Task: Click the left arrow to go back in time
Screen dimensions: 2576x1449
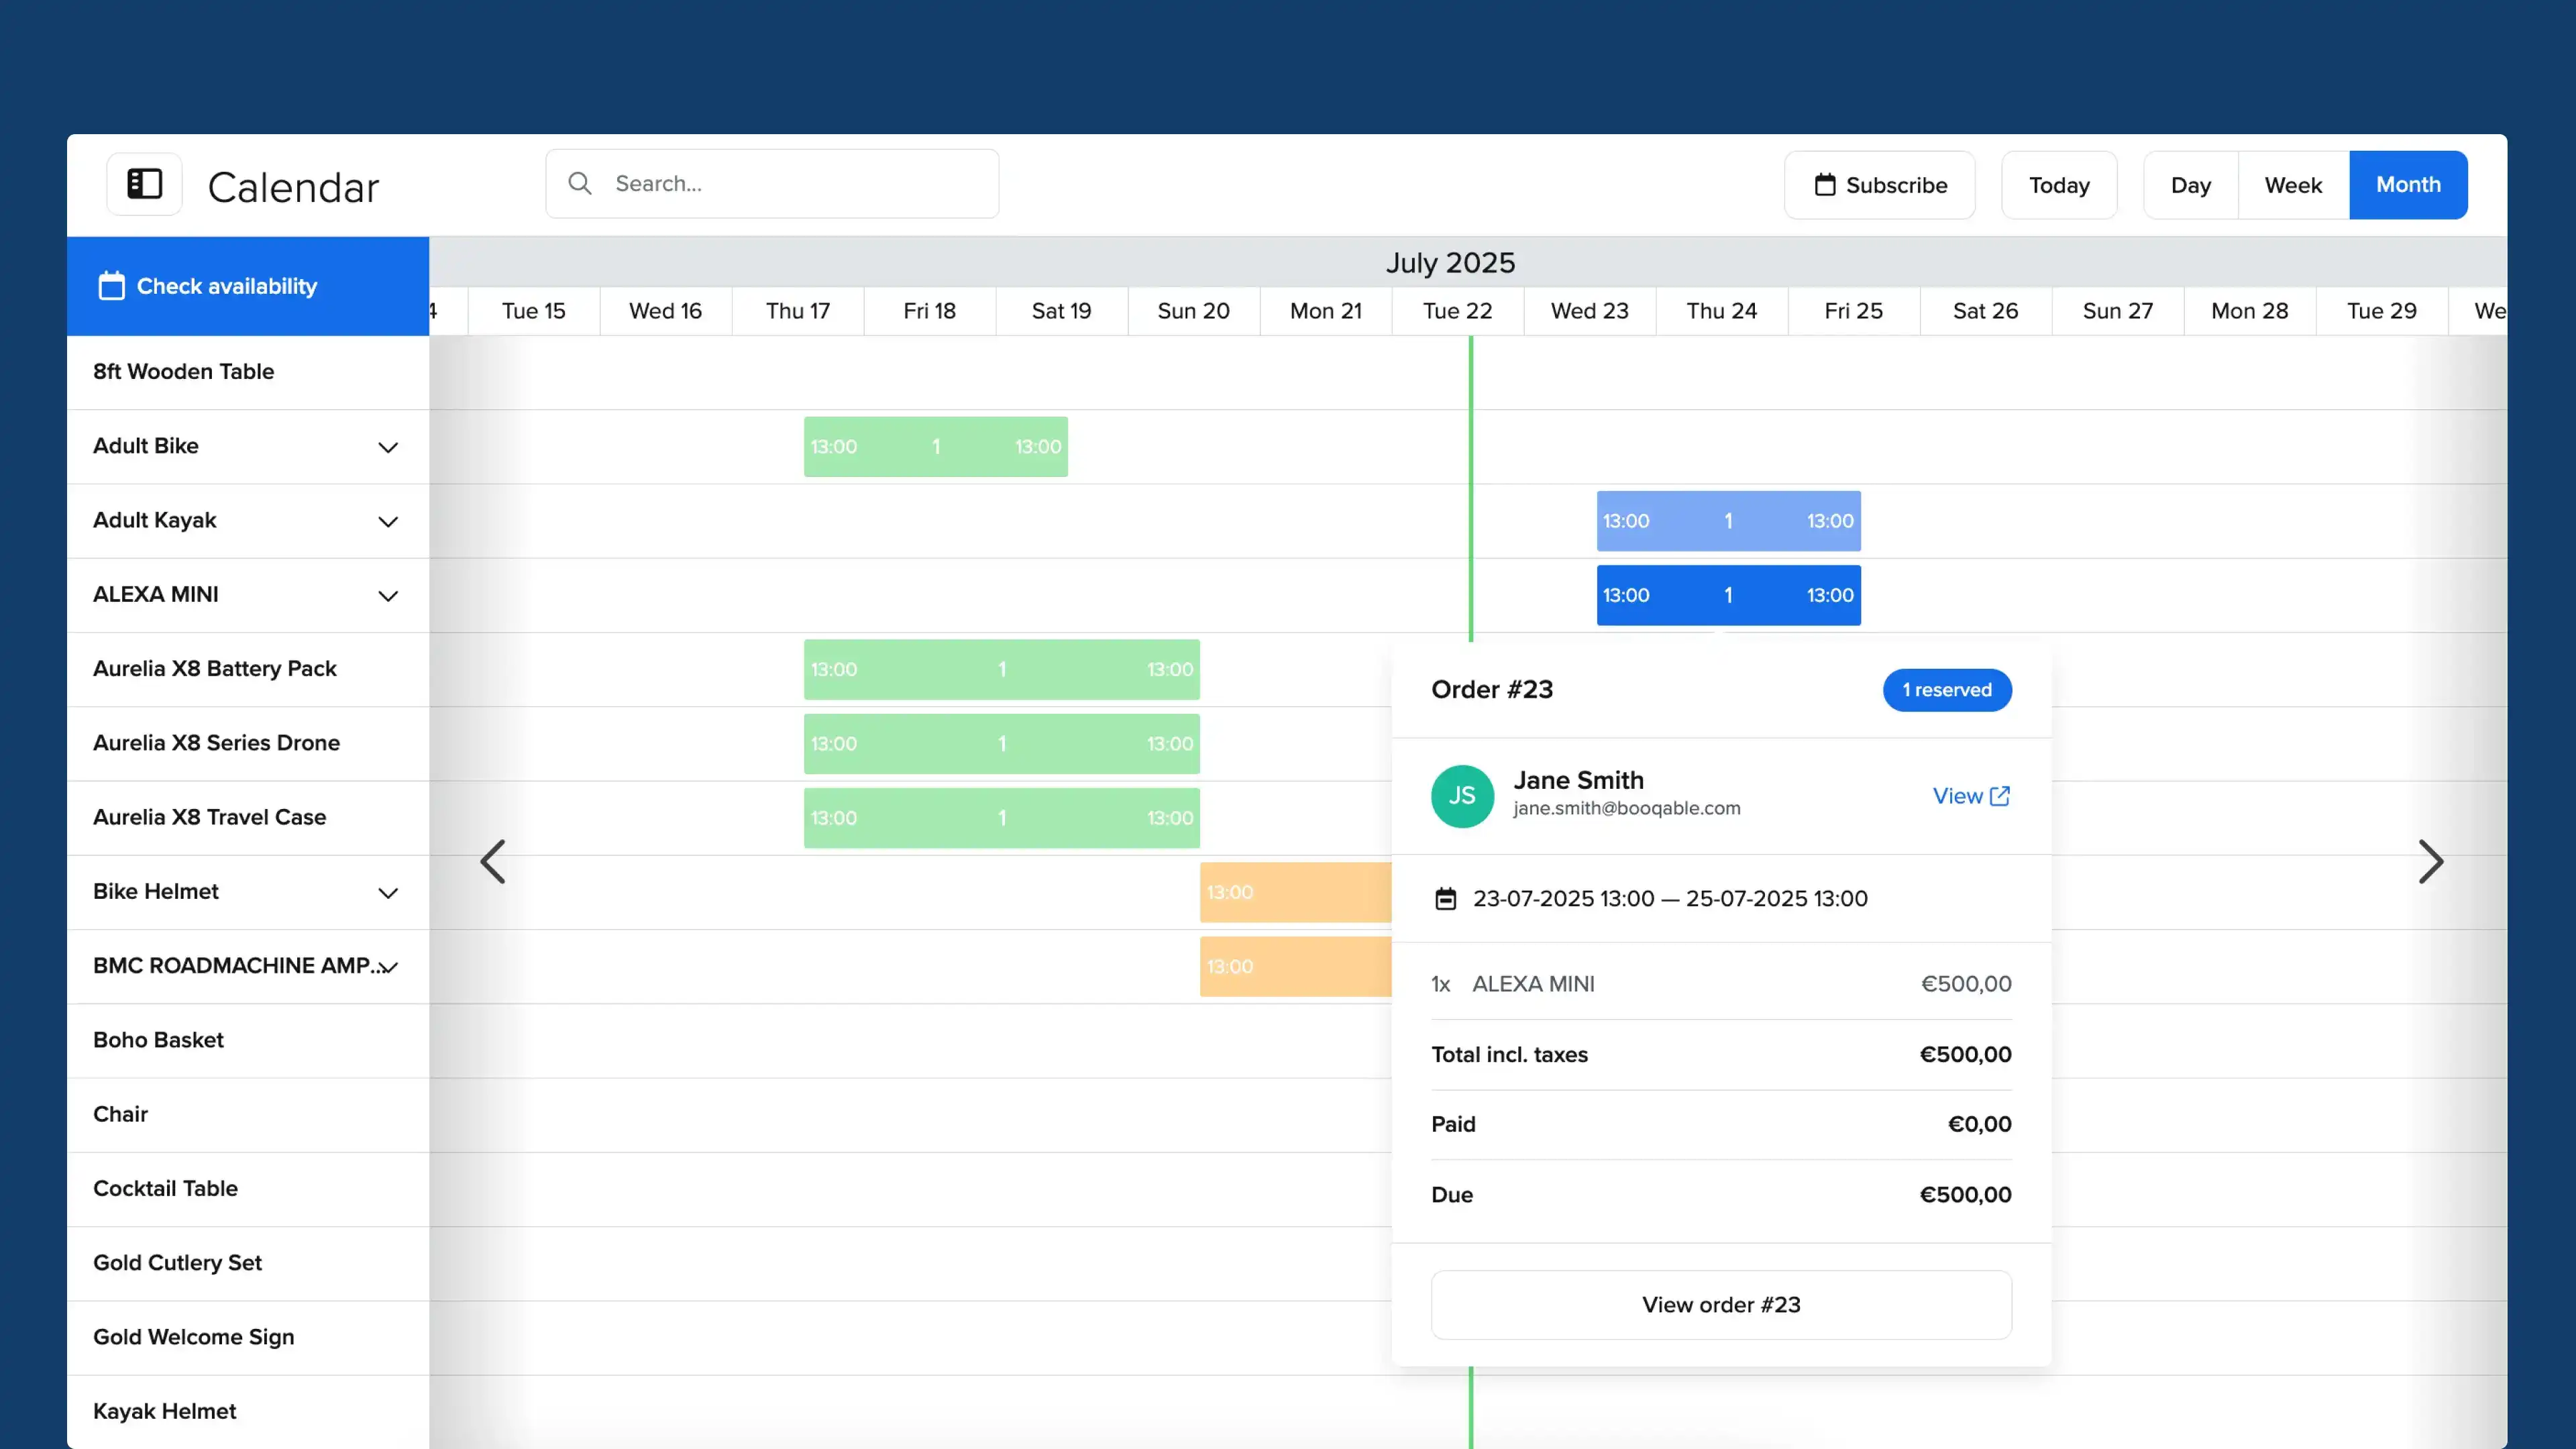Action: click(x=494, y=861)
